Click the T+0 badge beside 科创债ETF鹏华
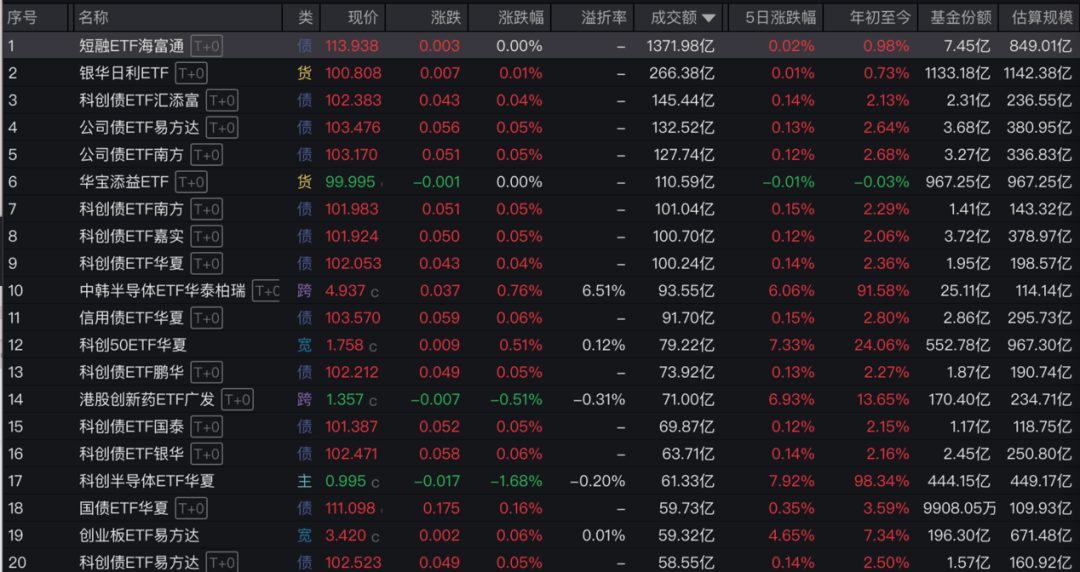Viewport: 1080px width, 572px height. [x=207, y=372]
